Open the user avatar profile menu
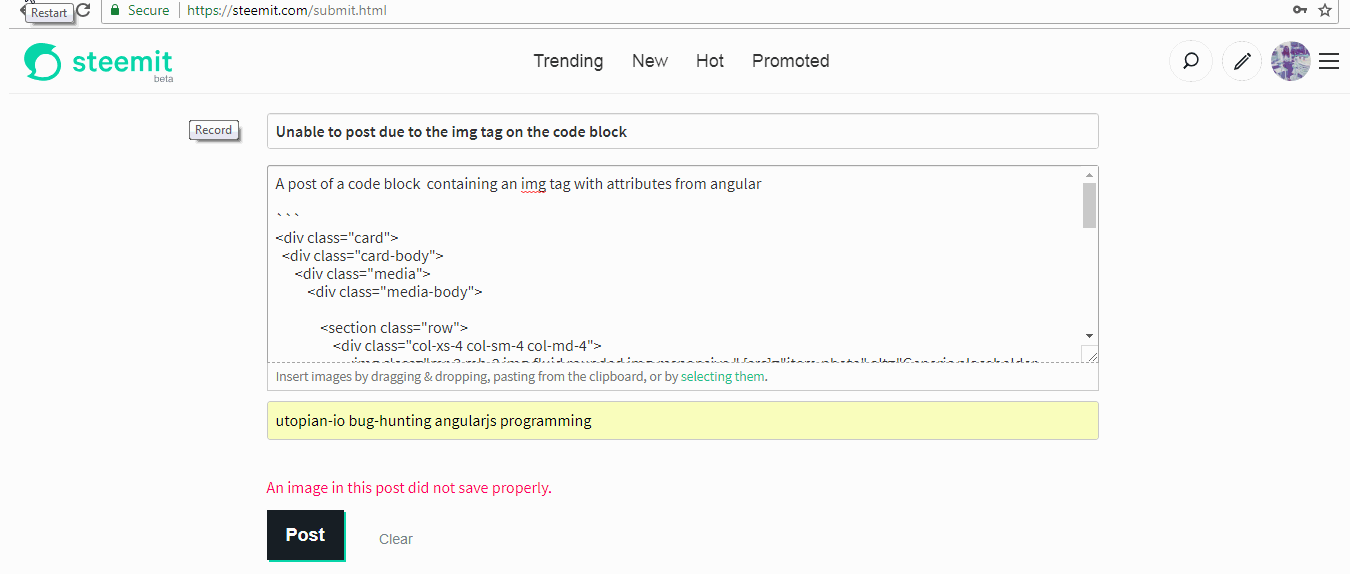The width and height of the screenshot is (1350, 574). click(1290, 61)
